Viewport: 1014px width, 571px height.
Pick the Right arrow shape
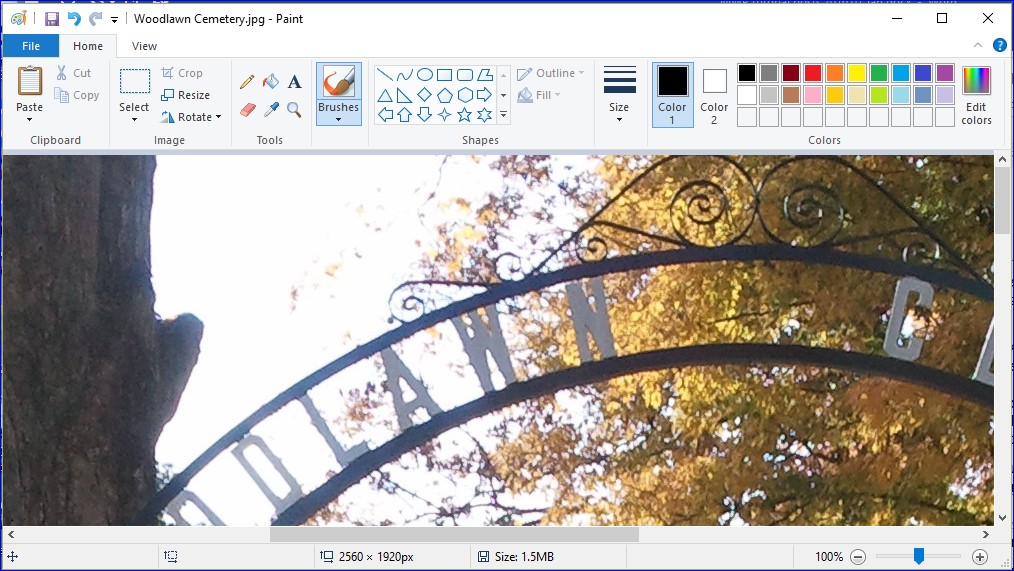pyautogui.click(x=484, y=96)
